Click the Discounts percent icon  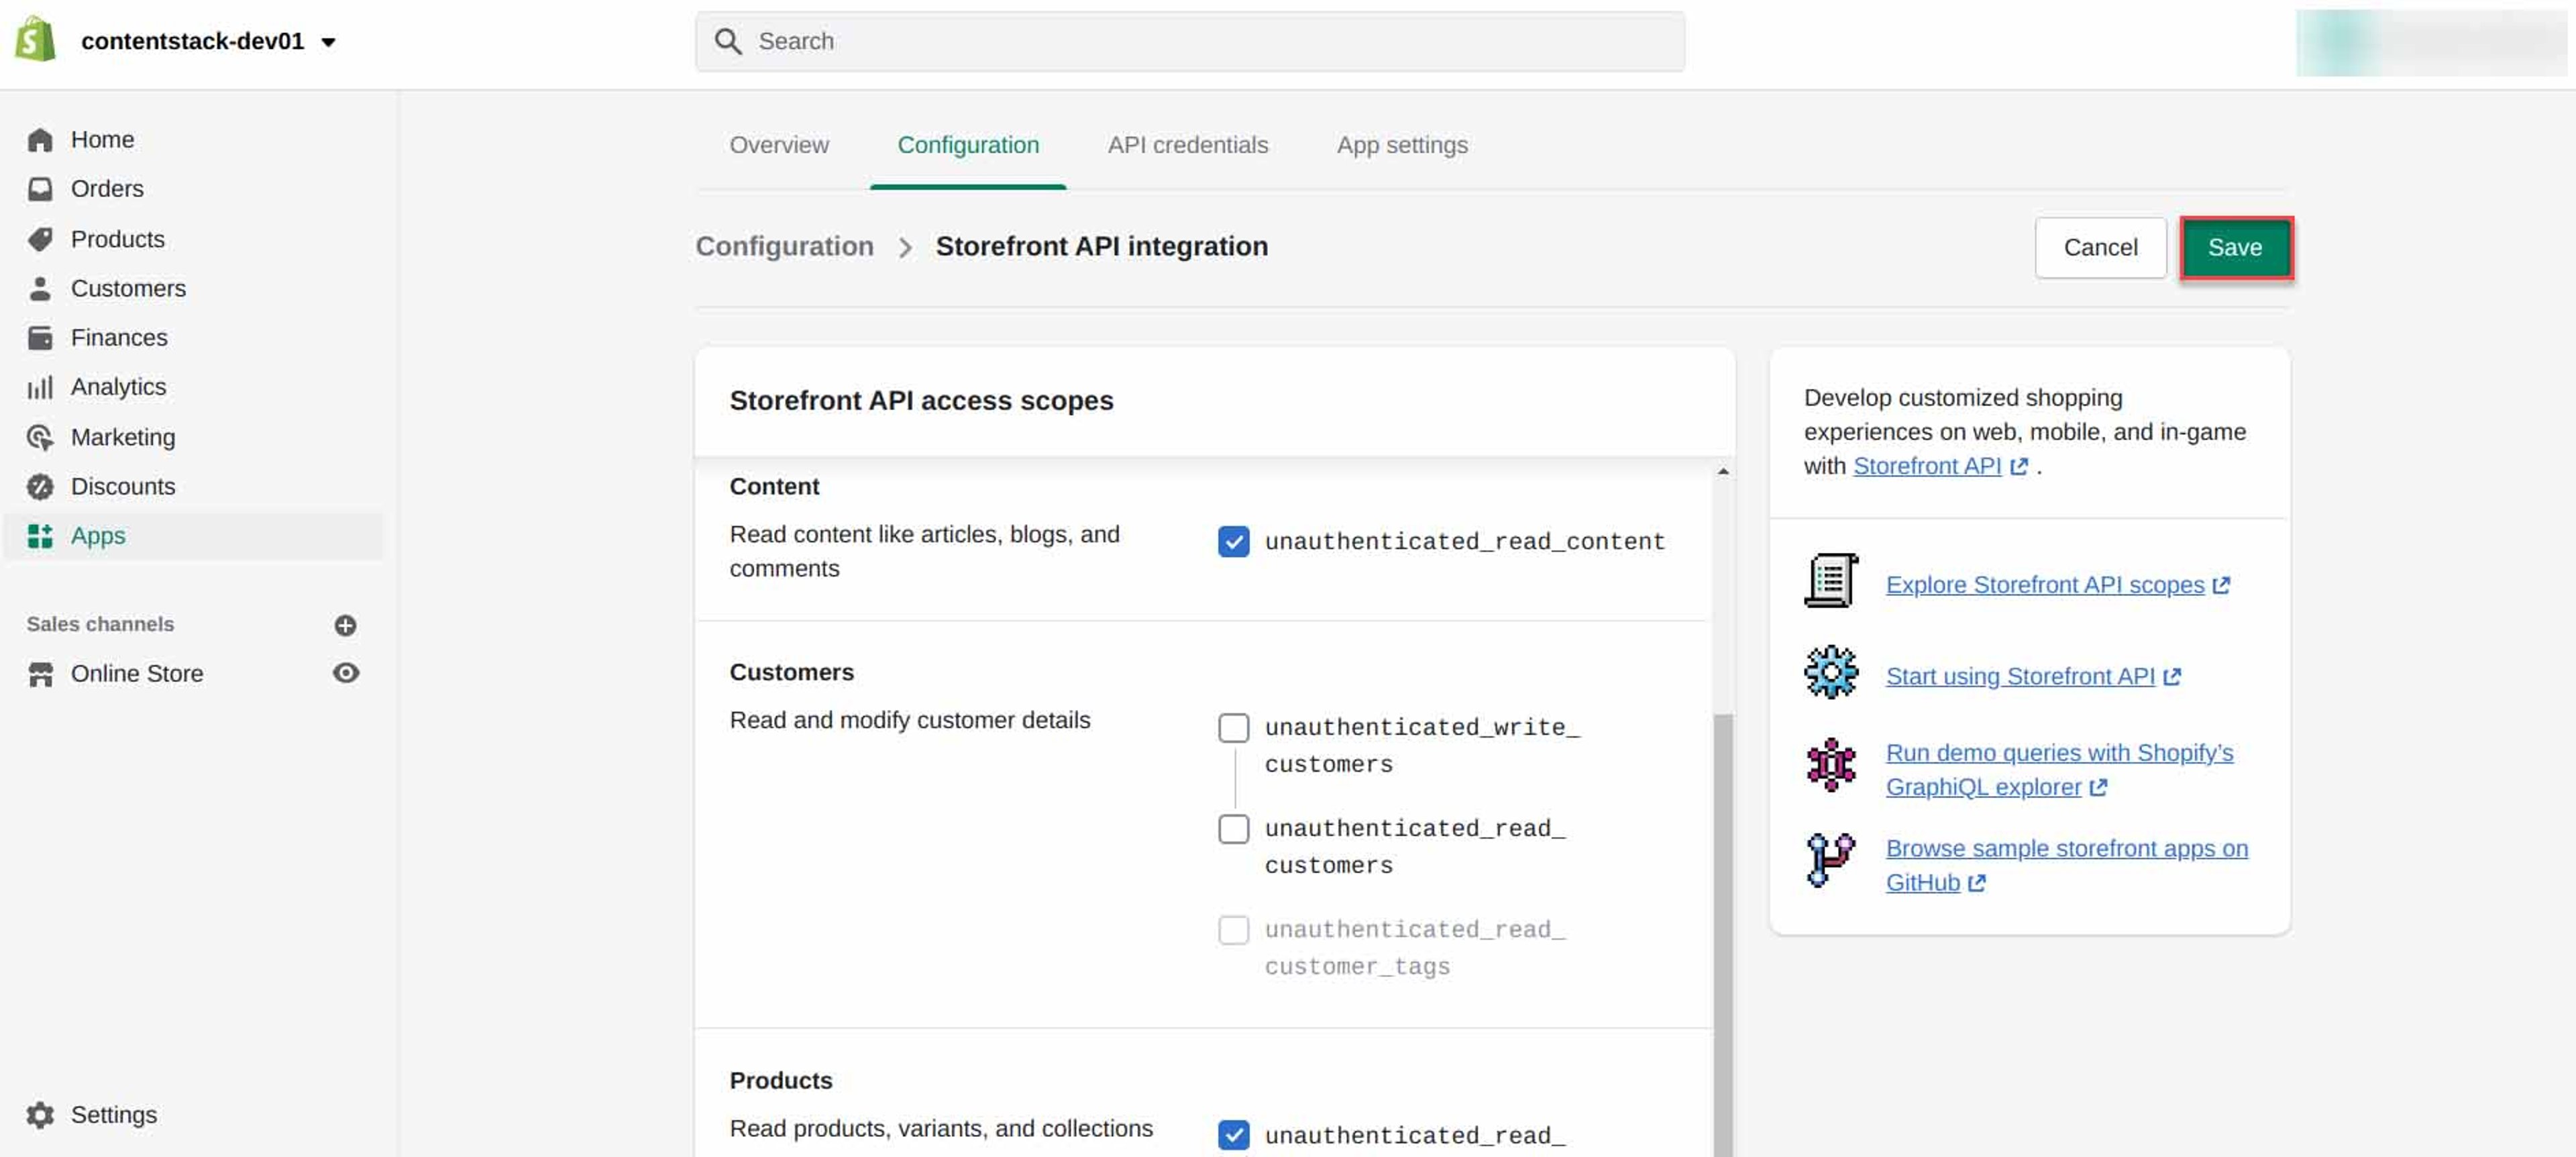tap(40, 486)
